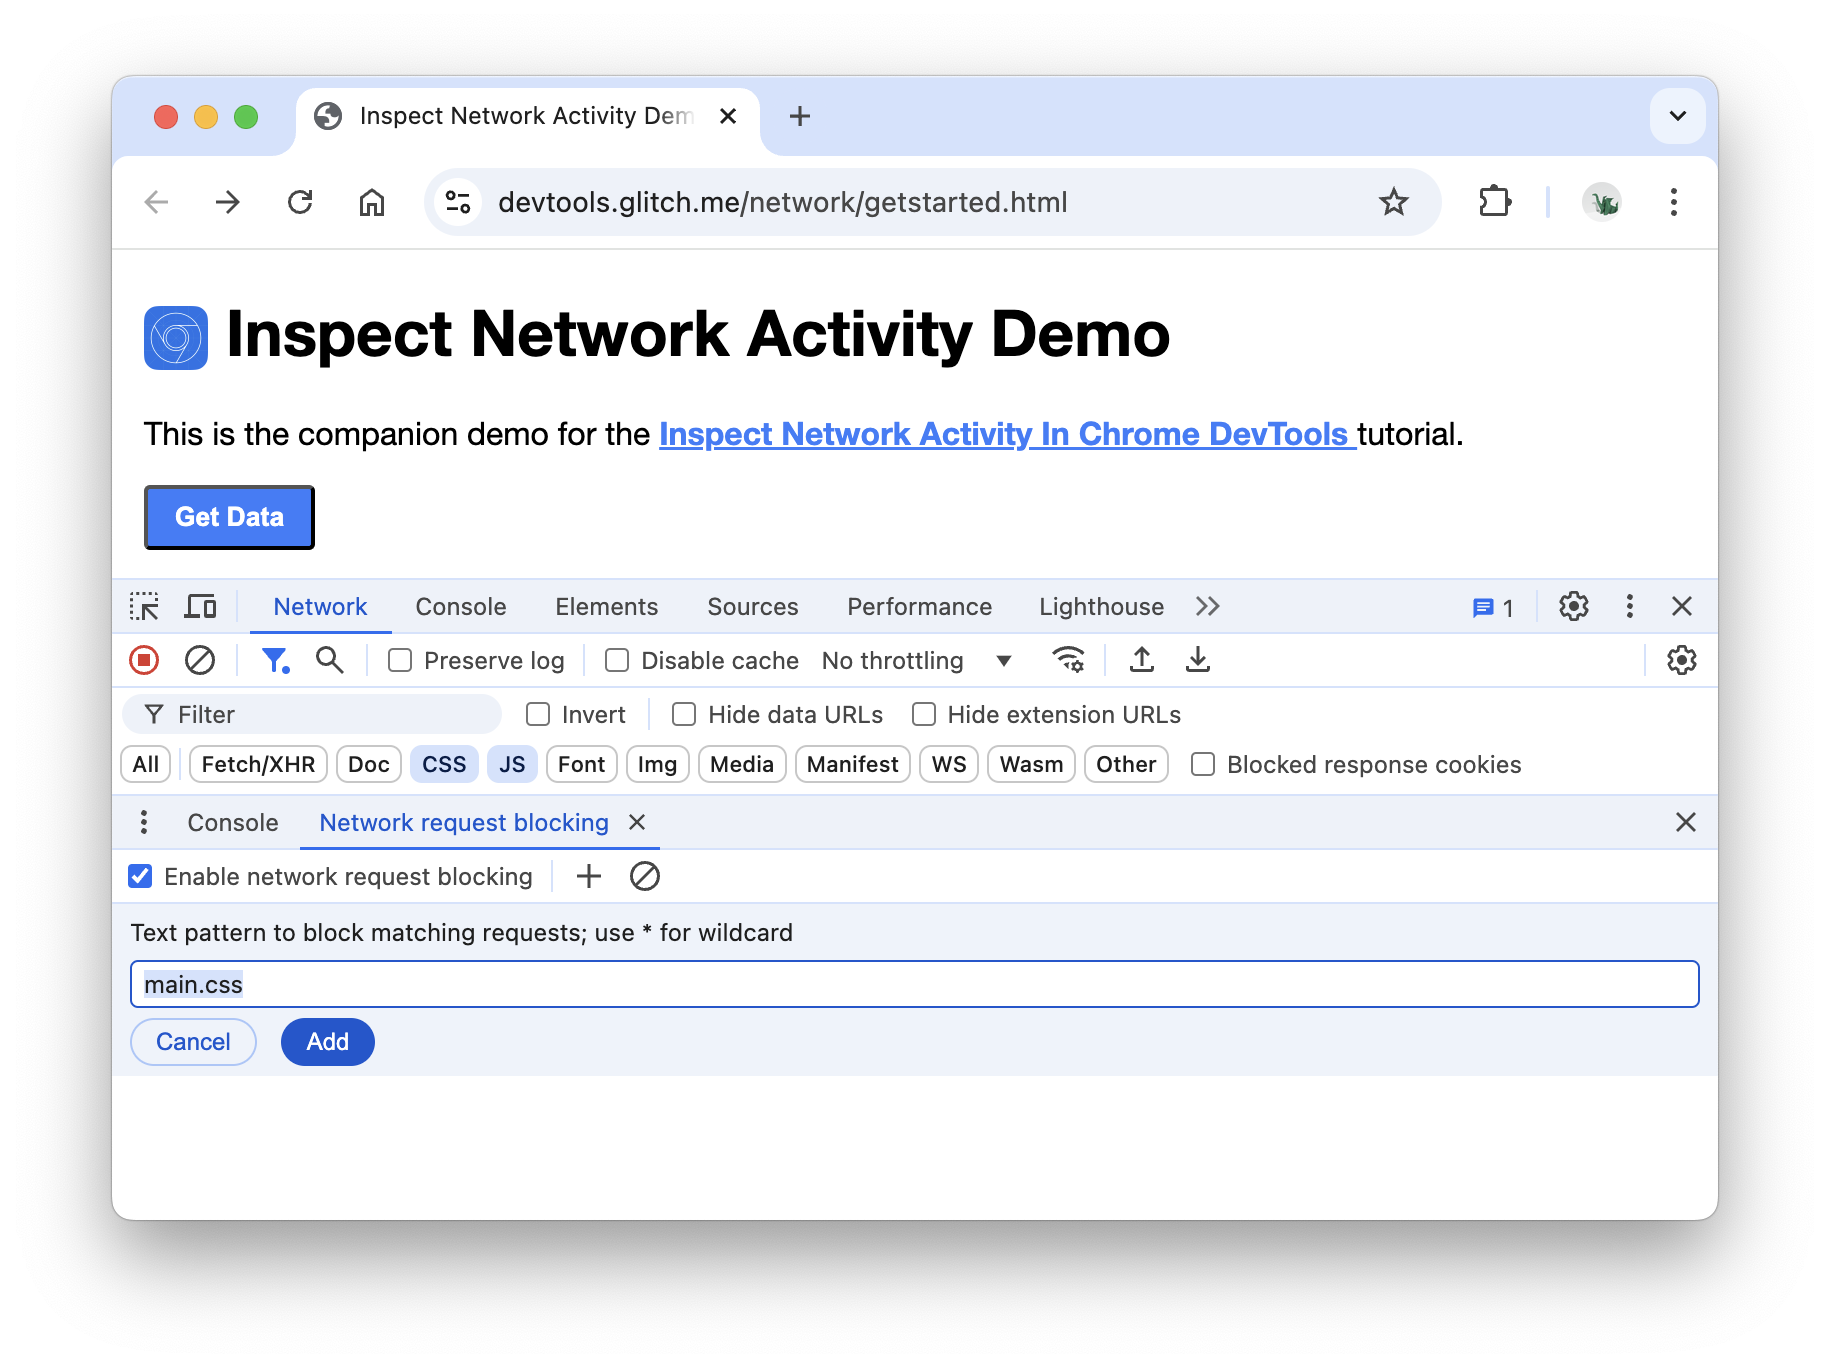Export the network log as HAR

[1197, 660]
